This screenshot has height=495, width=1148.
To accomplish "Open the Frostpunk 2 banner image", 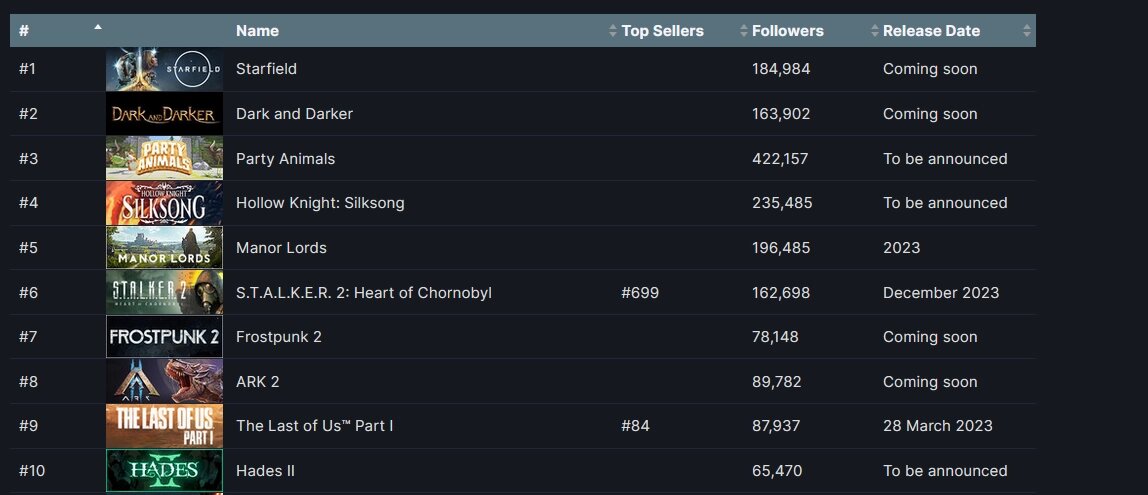I will [x=164, y=337].
